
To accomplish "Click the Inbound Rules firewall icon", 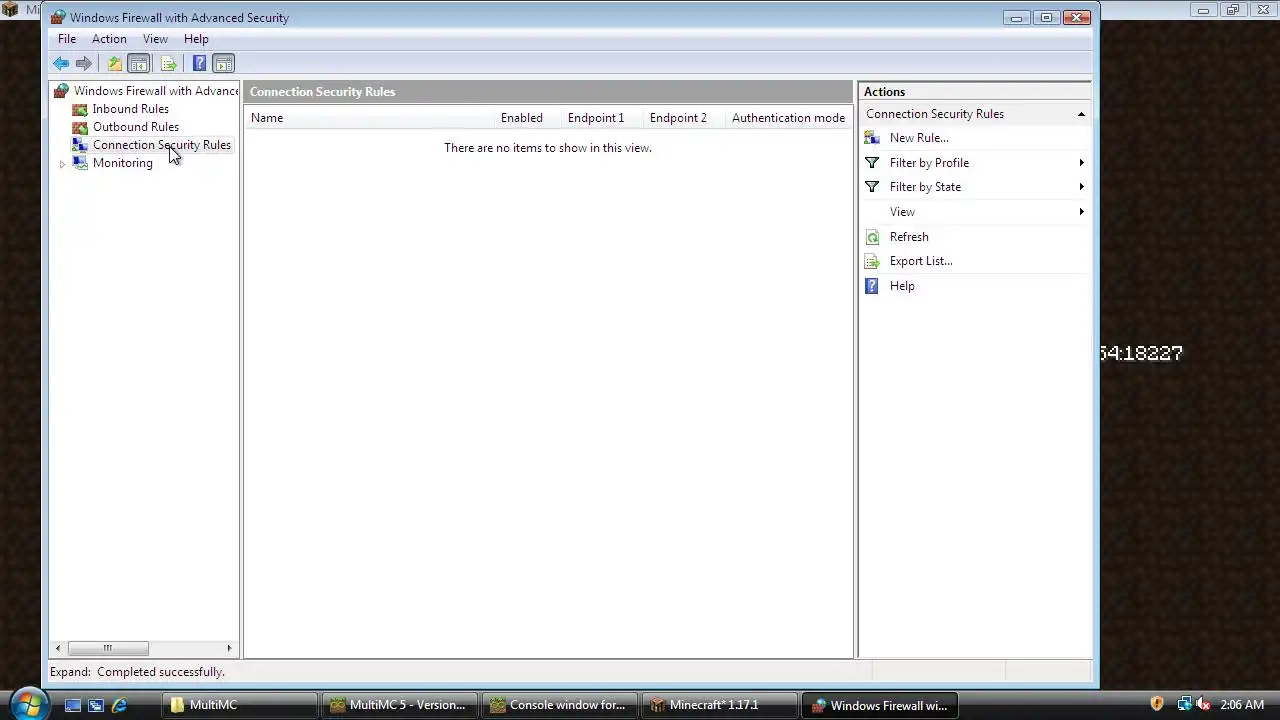I will coord(80,109).
